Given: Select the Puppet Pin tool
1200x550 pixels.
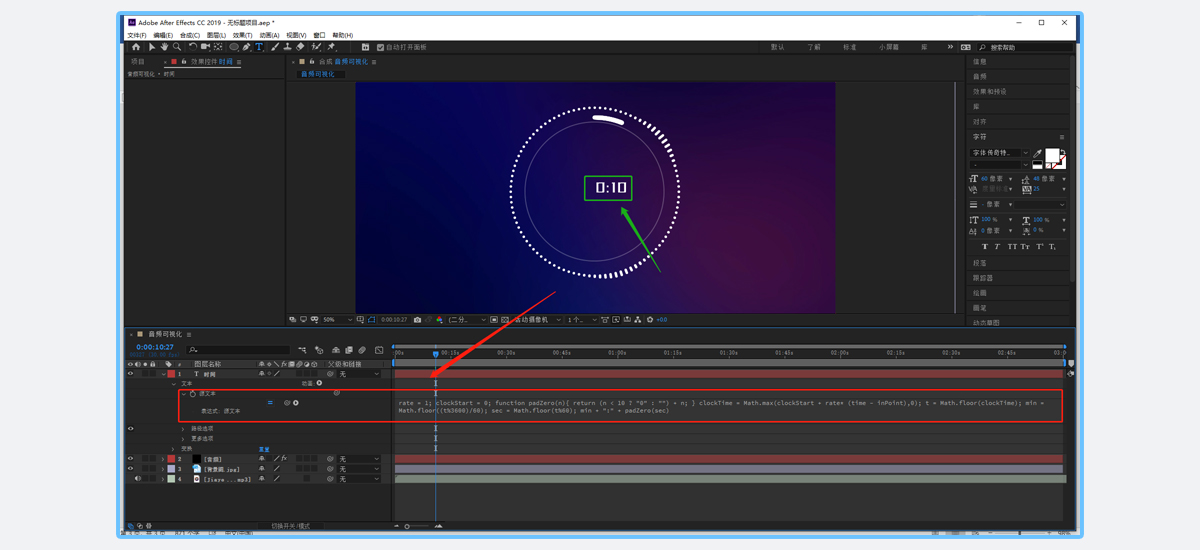Looking at the screenshot, I should [x=331, y=47].
